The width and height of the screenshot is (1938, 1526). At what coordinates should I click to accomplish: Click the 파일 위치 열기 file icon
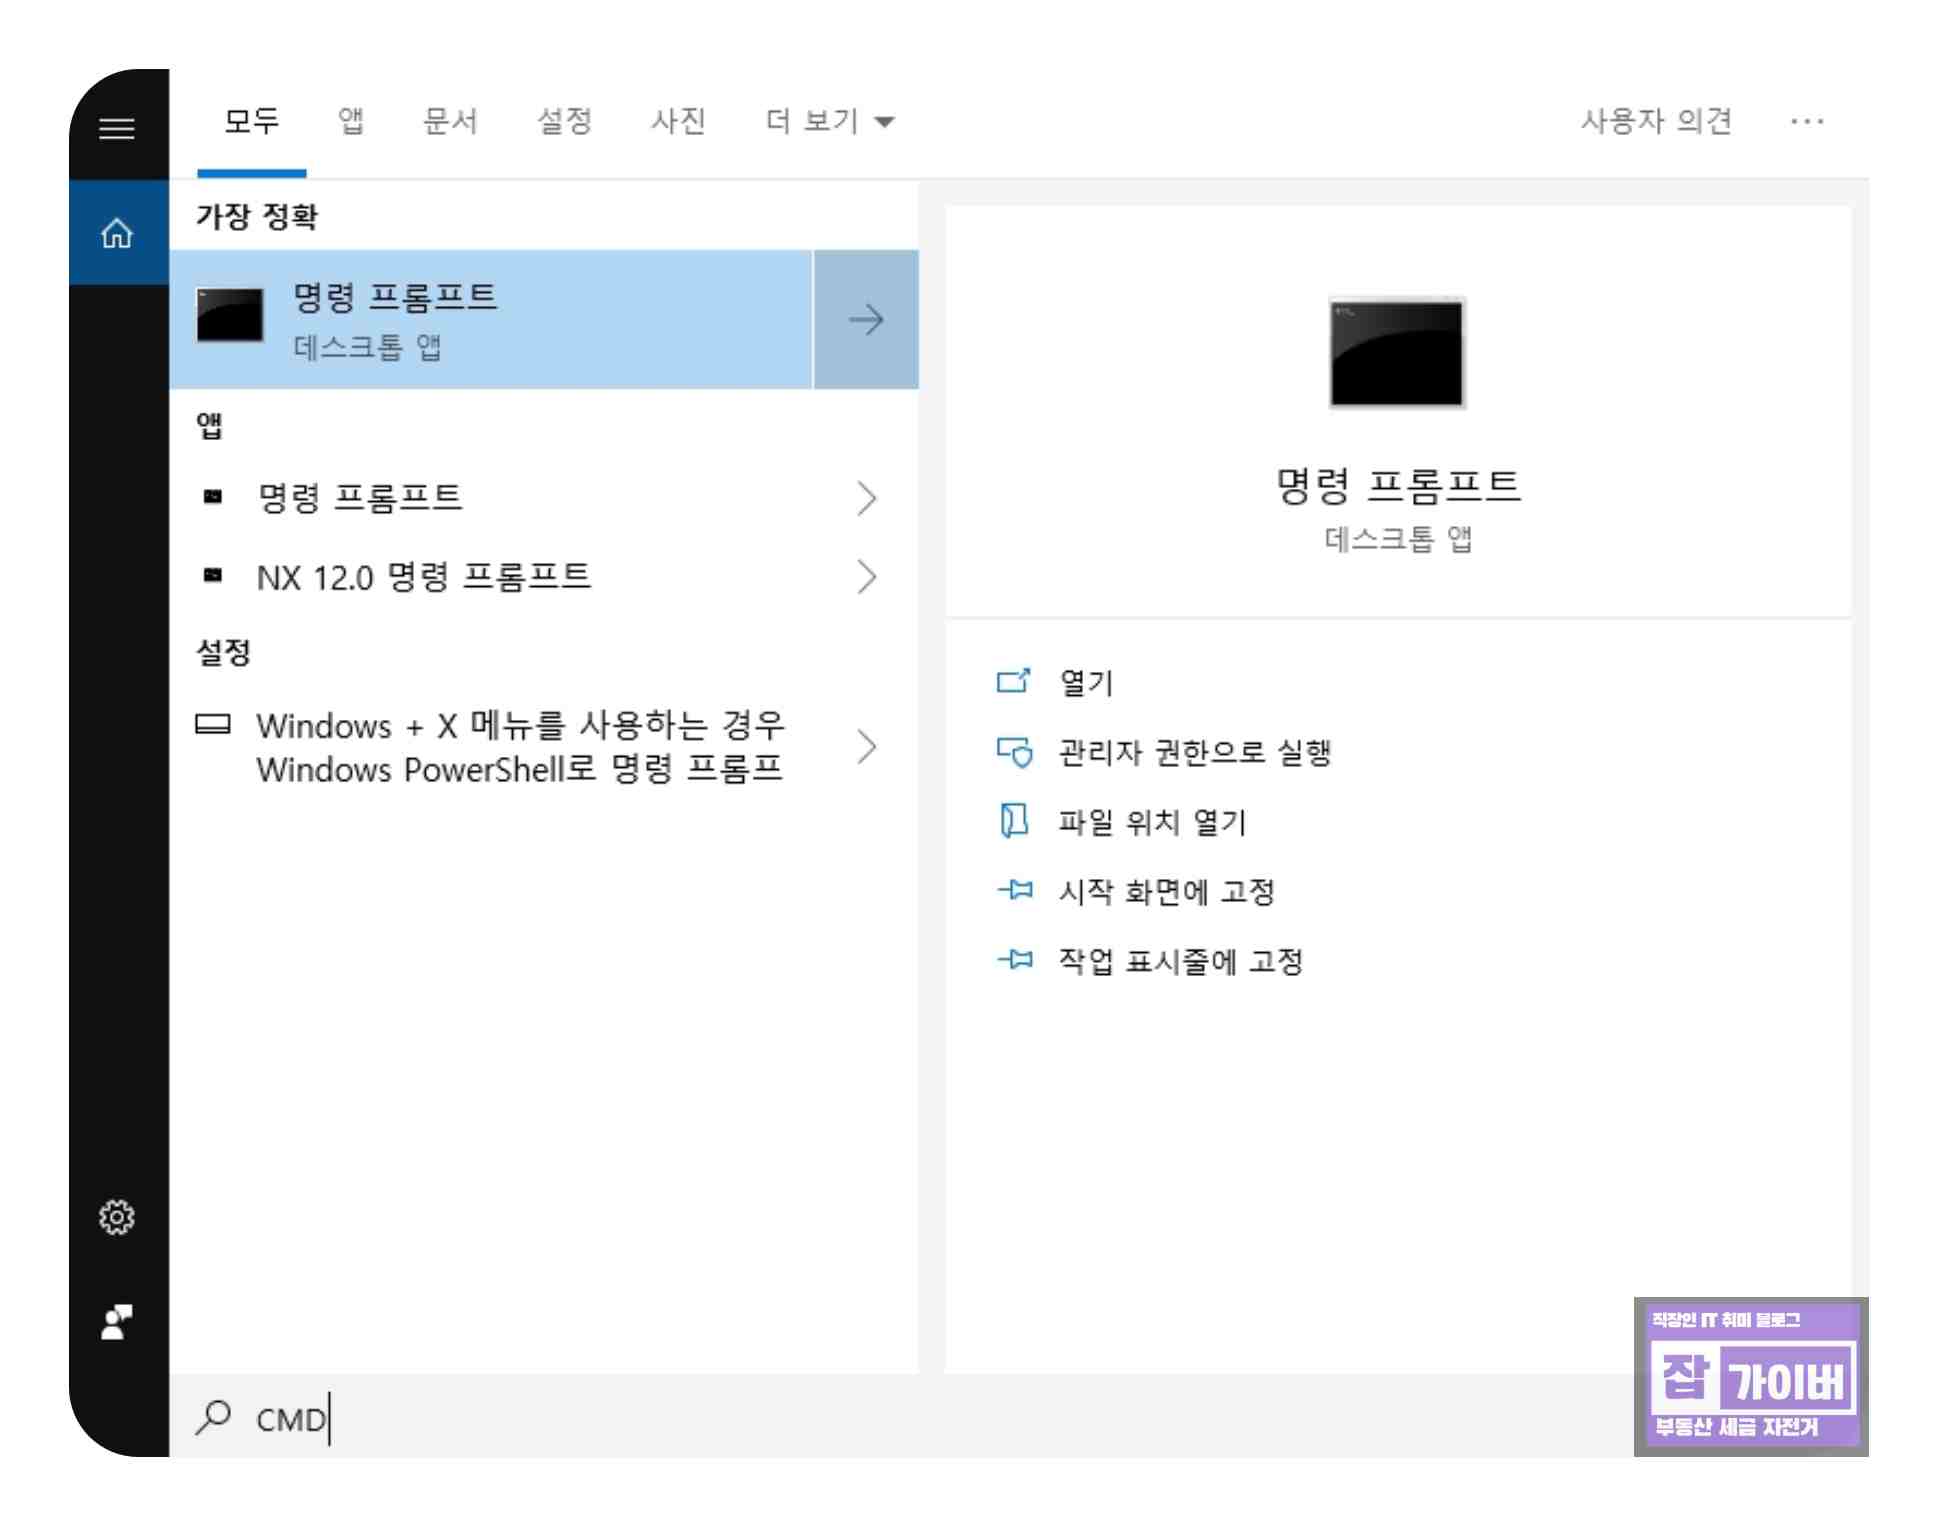point(1013,821)
